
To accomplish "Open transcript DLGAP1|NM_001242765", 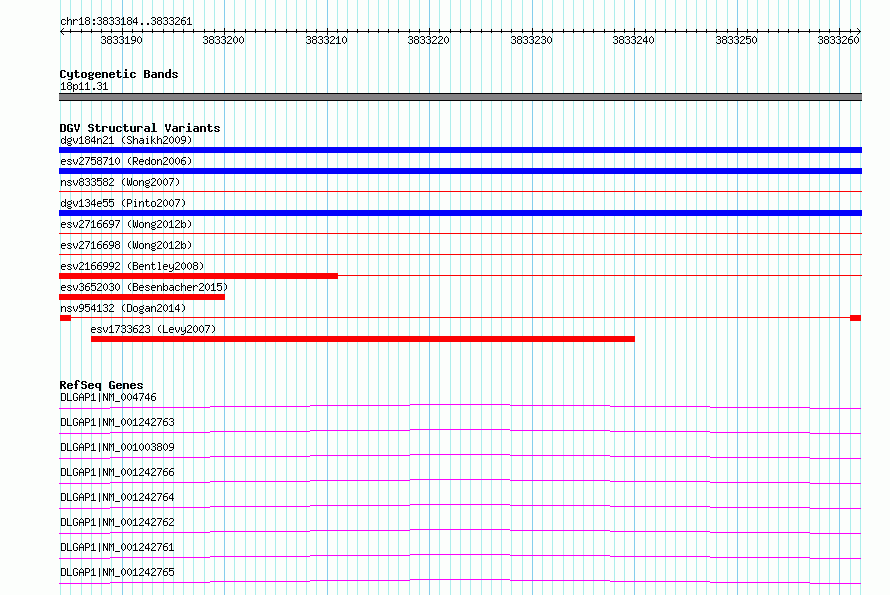I will 117,572.
